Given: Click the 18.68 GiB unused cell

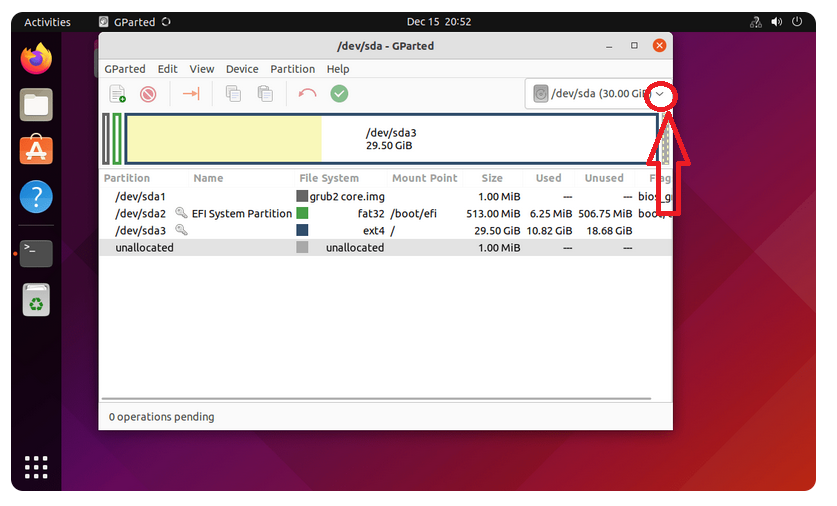Looking at the screenshot, I should pyautogui.click(x=609, y=231).
